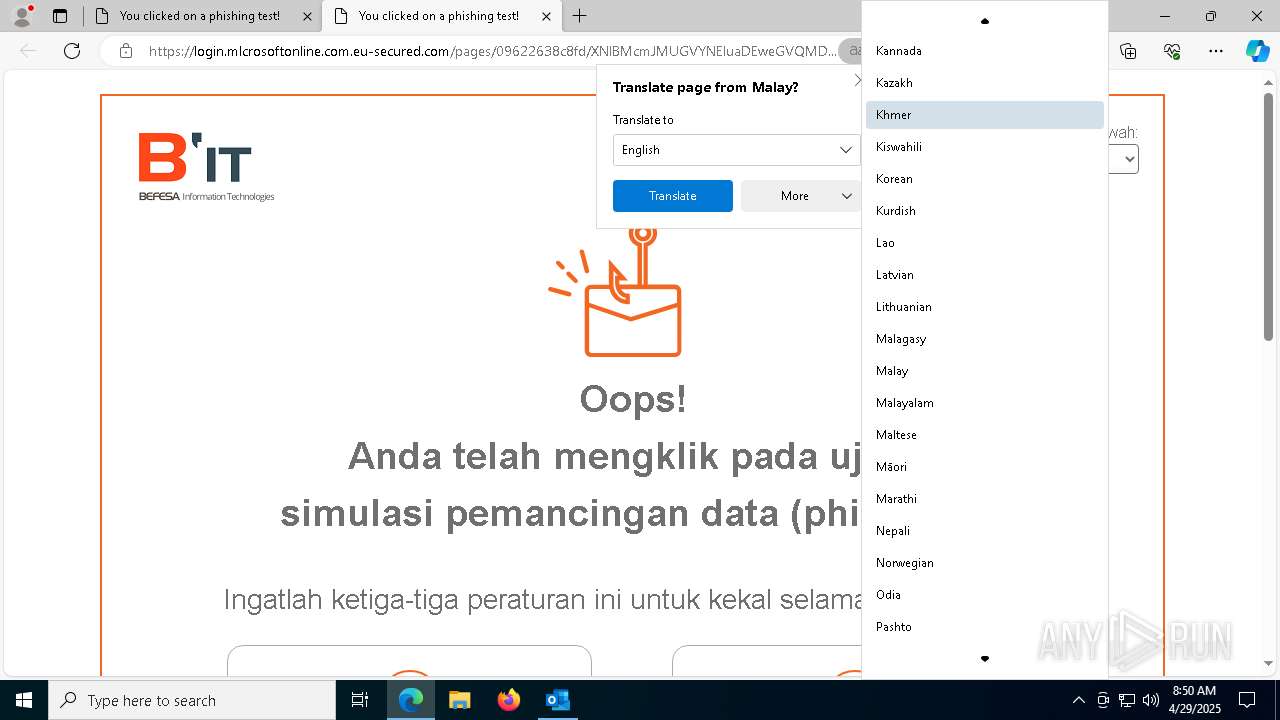Pick Maltese as translation language
This screenshot has width=1280, height=720.
(985, 435)
